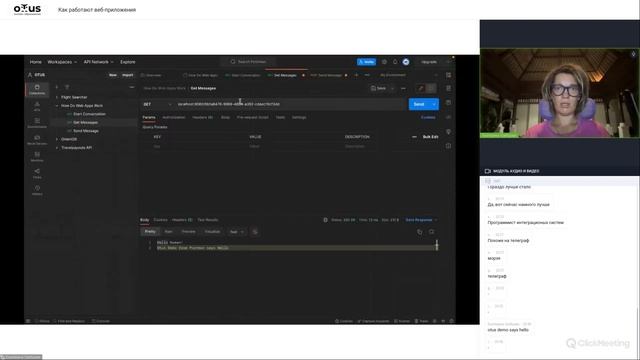Viewport: 640px width, 360px height.
Task: Open the Authorization request tab
Action: coord(174,118)
